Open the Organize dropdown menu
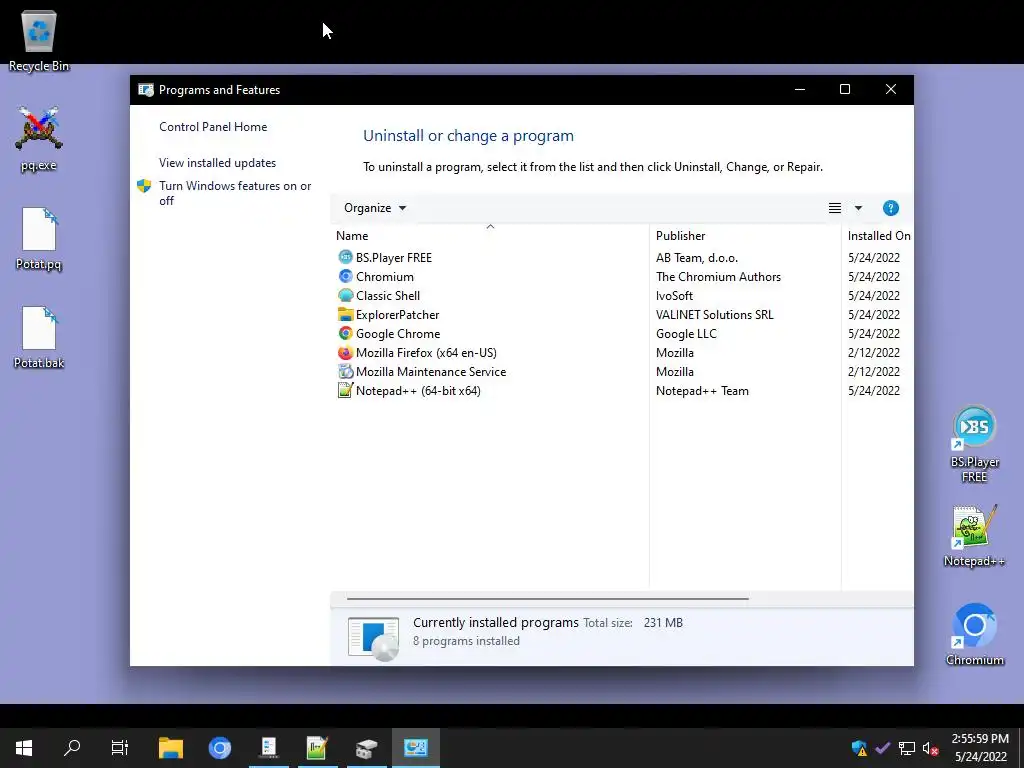This screenshot has height=768, width=1024. tap(375, 208)
